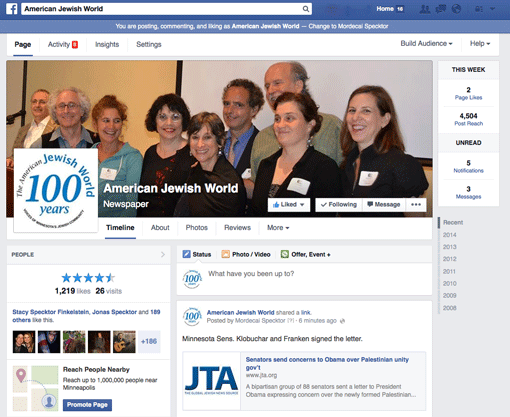Select the Timeline tab
Screen dimensions: 510x417
pyautogui.click(x=120, y=228)
